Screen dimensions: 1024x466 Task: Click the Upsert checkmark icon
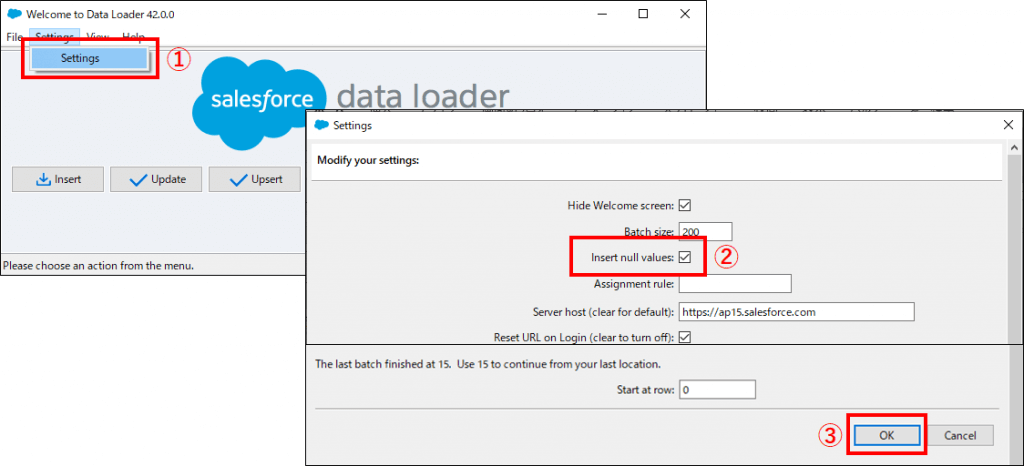[238, 180]
